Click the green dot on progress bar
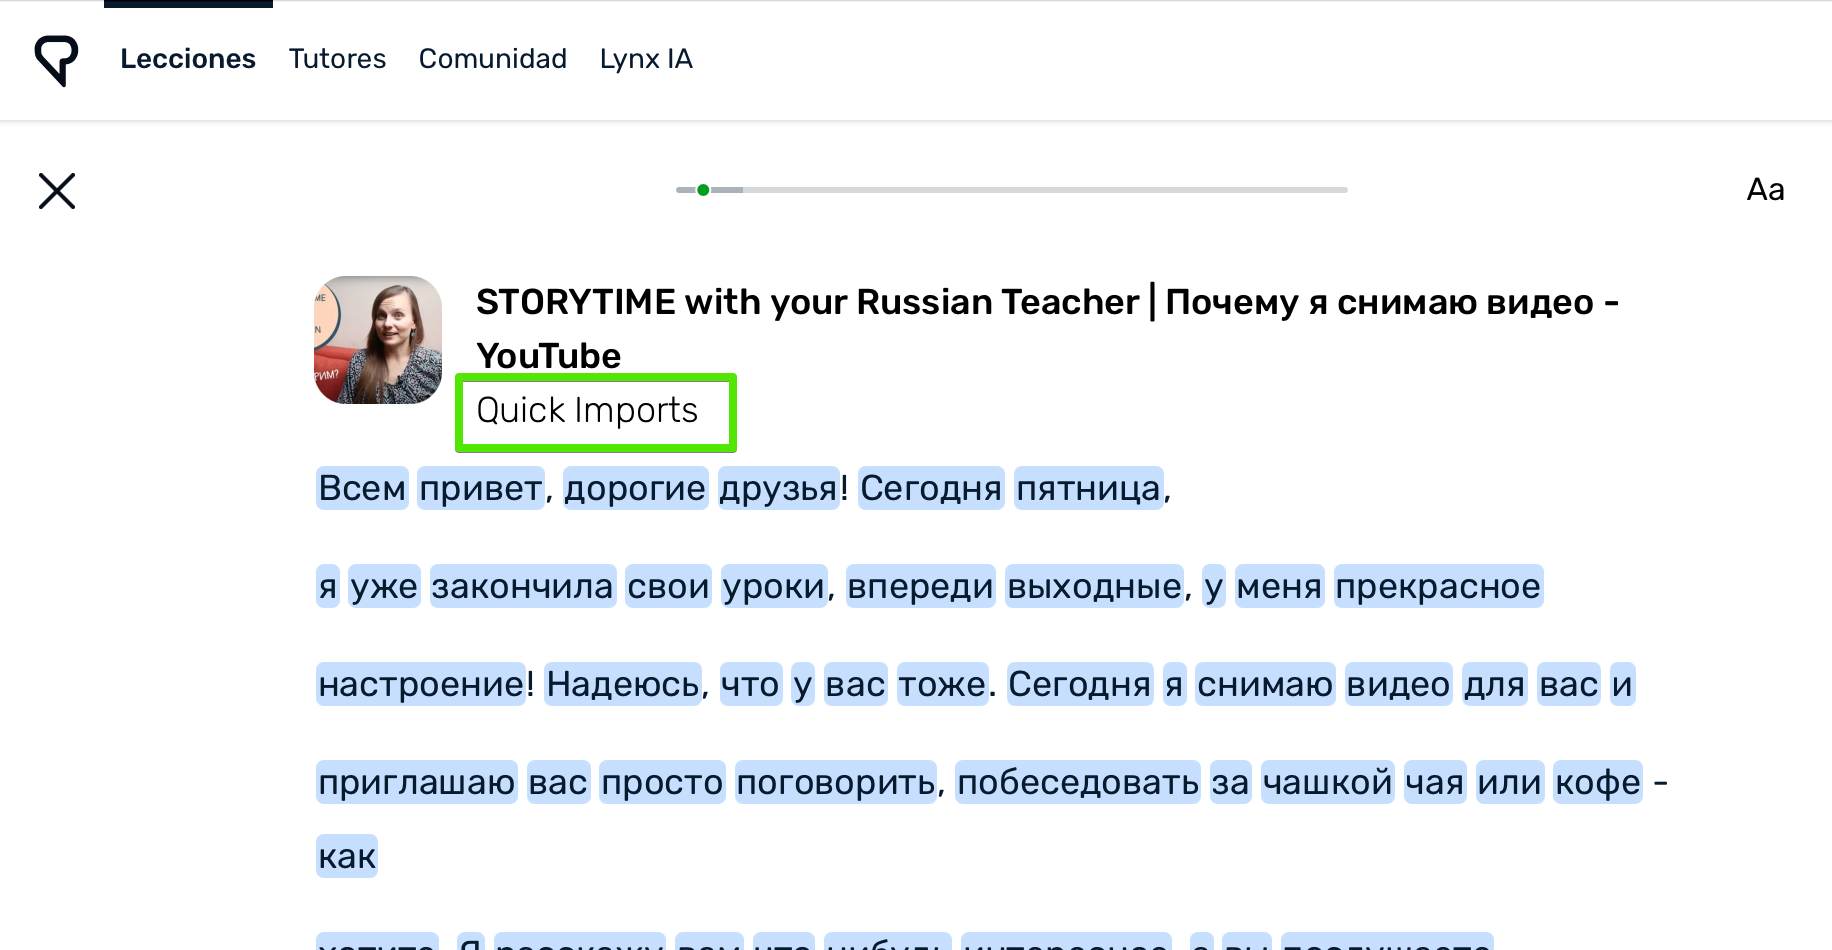Image resolution: width=1832 pixels, height=950 pixels. click(704, 190)
